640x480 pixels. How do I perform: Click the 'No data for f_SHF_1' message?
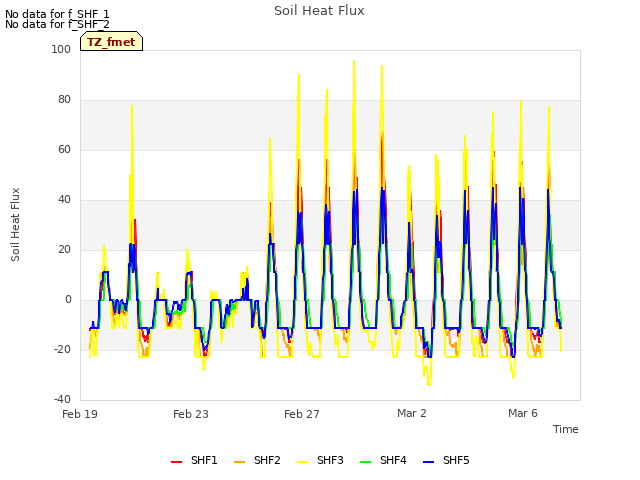click(x=57, y=14)
